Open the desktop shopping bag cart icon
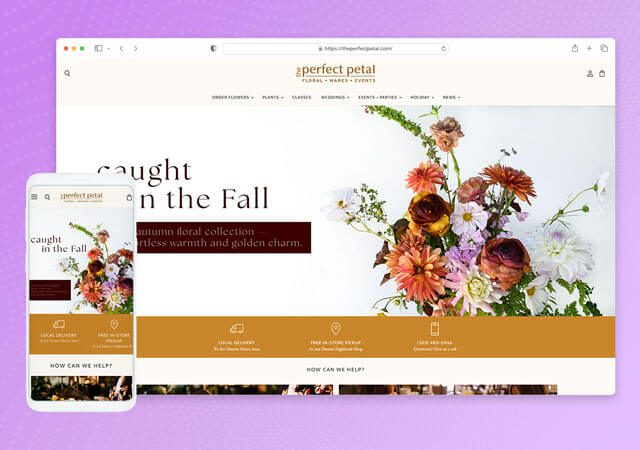Viewport: 640px width, 450px height. tap(602, 73)
